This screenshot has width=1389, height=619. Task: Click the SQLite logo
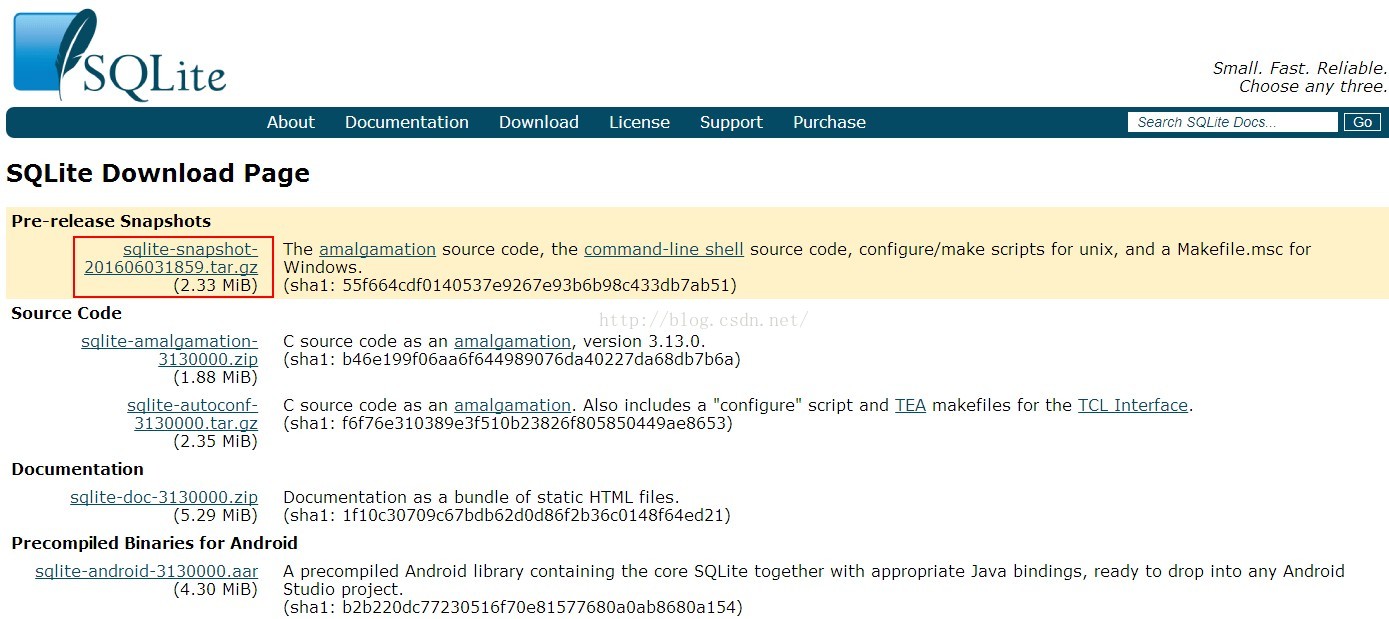tap(119, 54)
